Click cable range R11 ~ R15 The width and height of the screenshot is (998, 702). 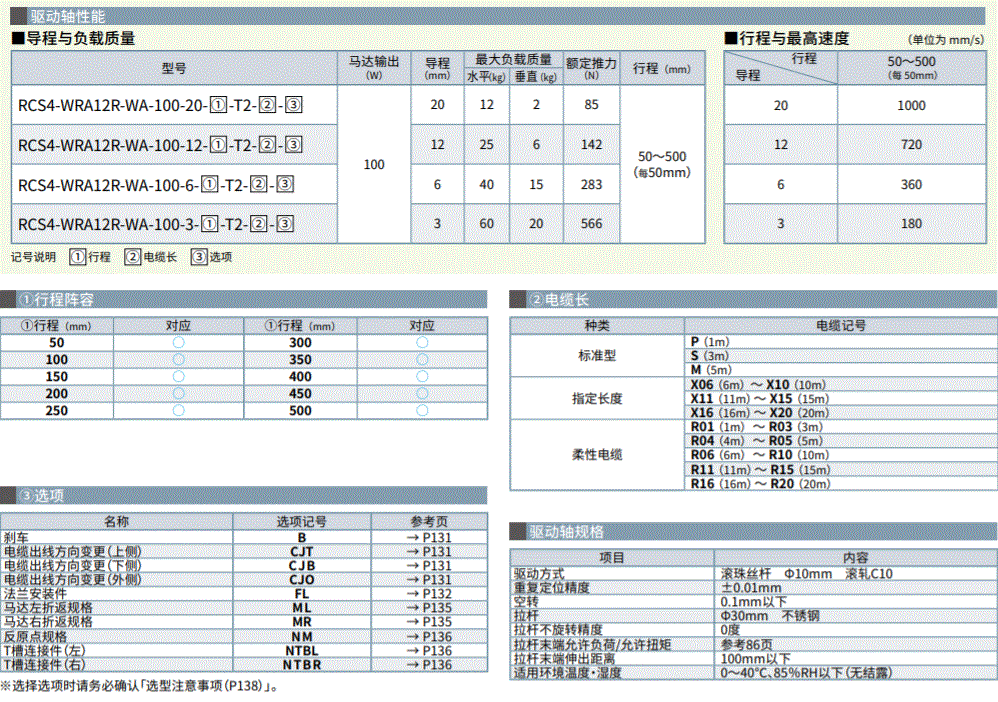(761, 470)
